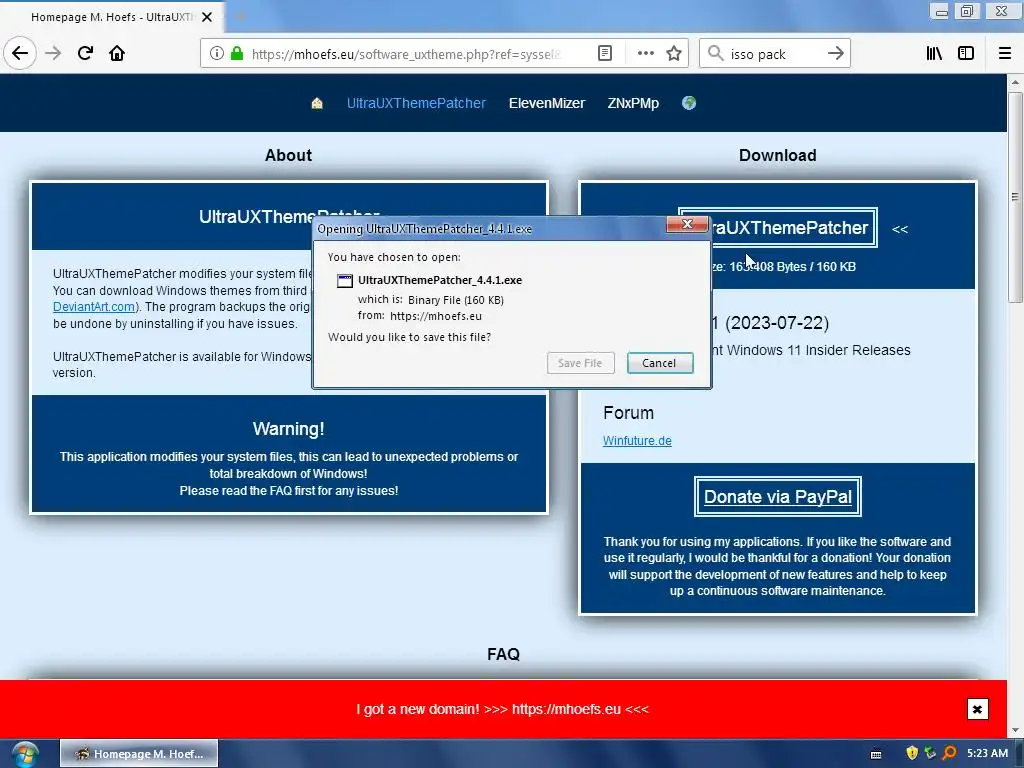
Task: Open page actions three-dot menu
Action: pos(645,54)
